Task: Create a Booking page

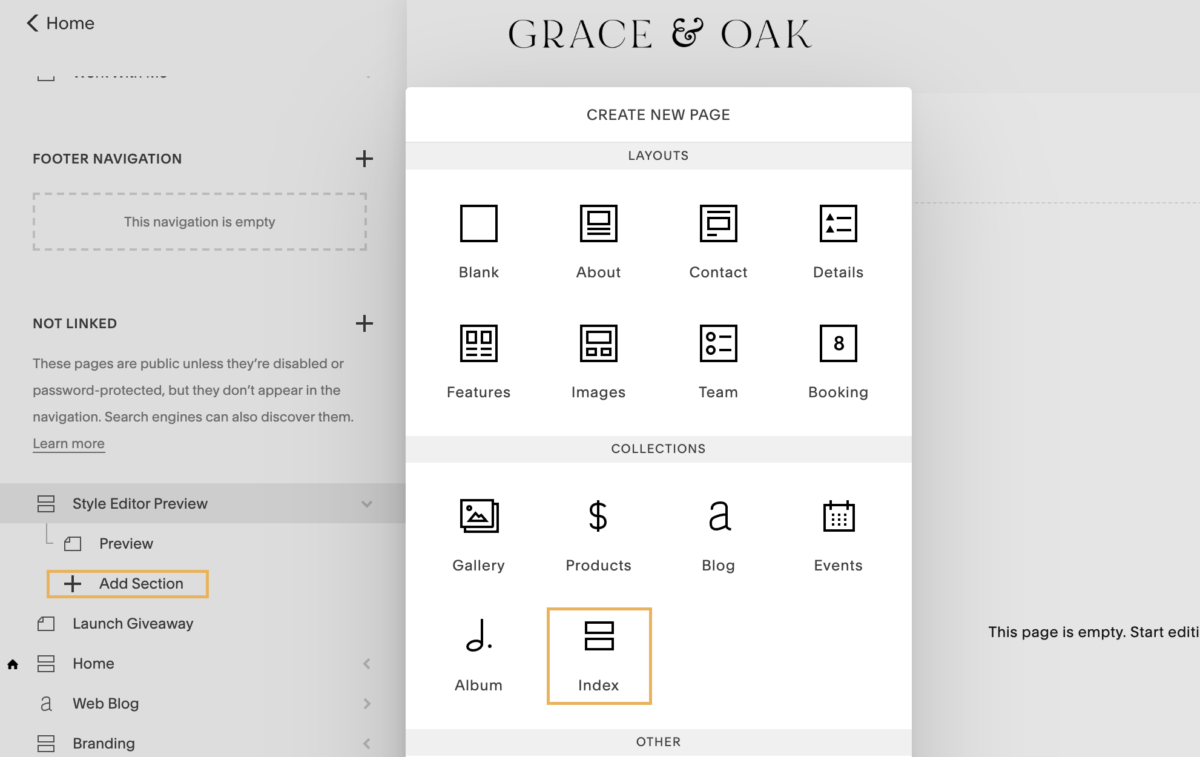Action: click(838, 344)
